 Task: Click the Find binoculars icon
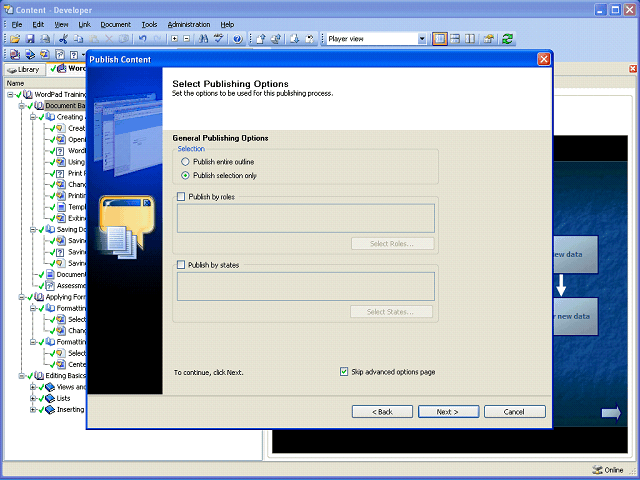tap(203, 39)
